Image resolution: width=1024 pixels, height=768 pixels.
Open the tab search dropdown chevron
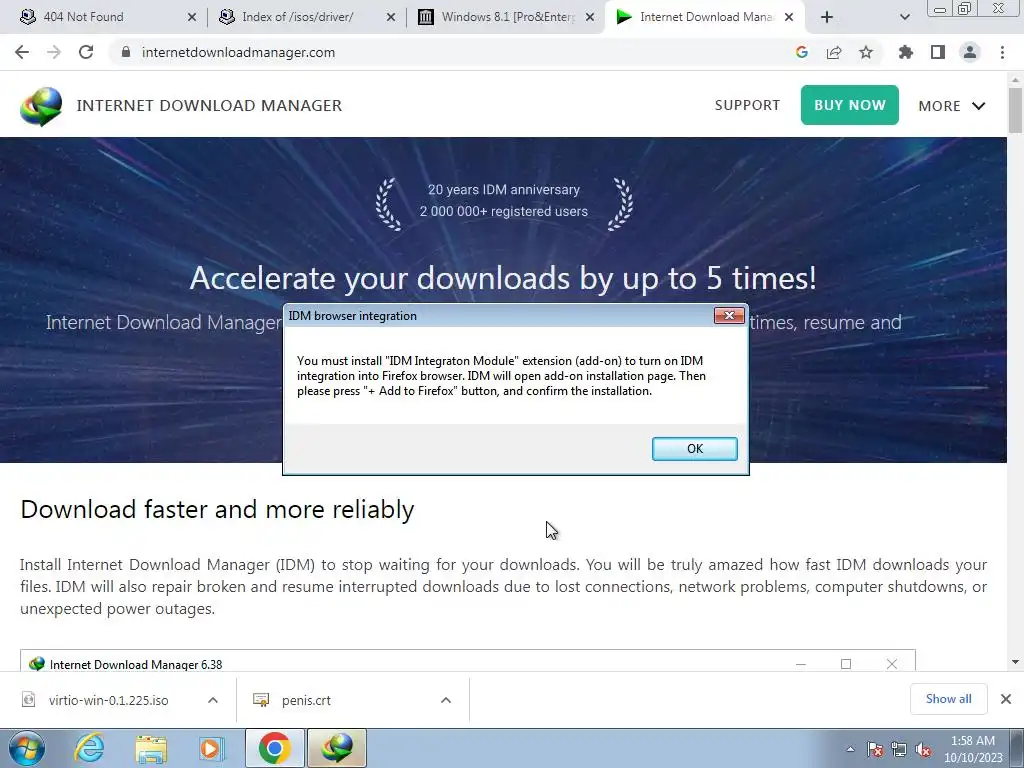click(x=904, y=18)
